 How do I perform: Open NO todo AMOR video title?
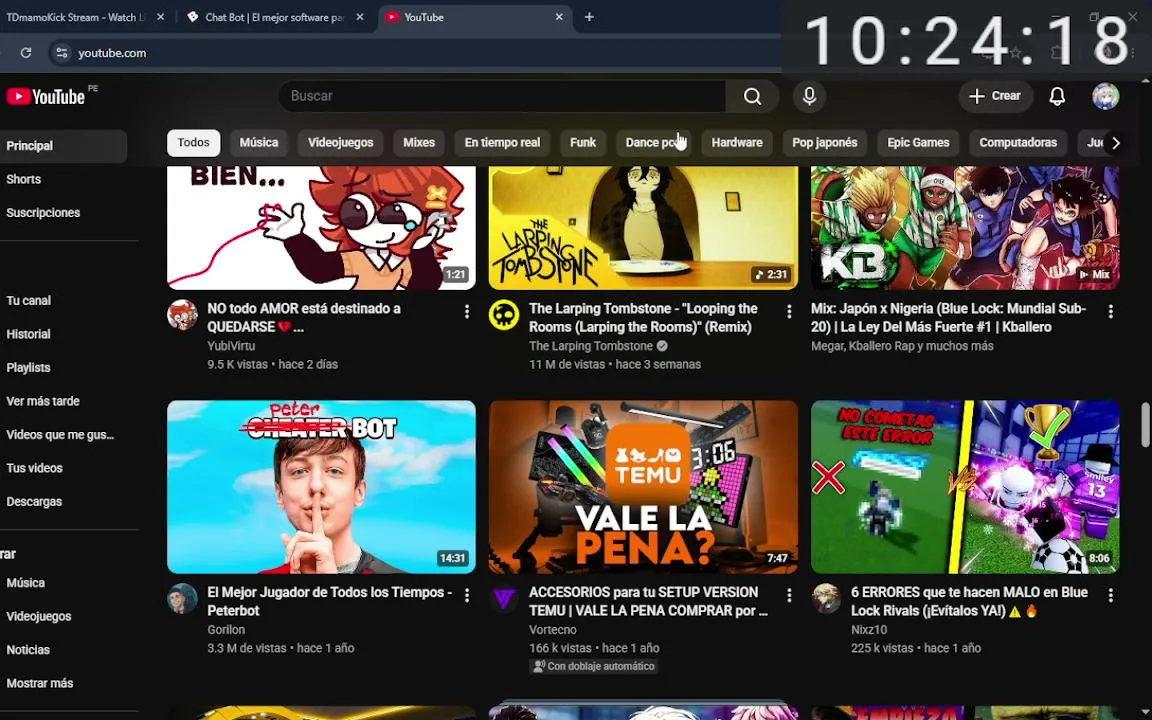(304, 317)
